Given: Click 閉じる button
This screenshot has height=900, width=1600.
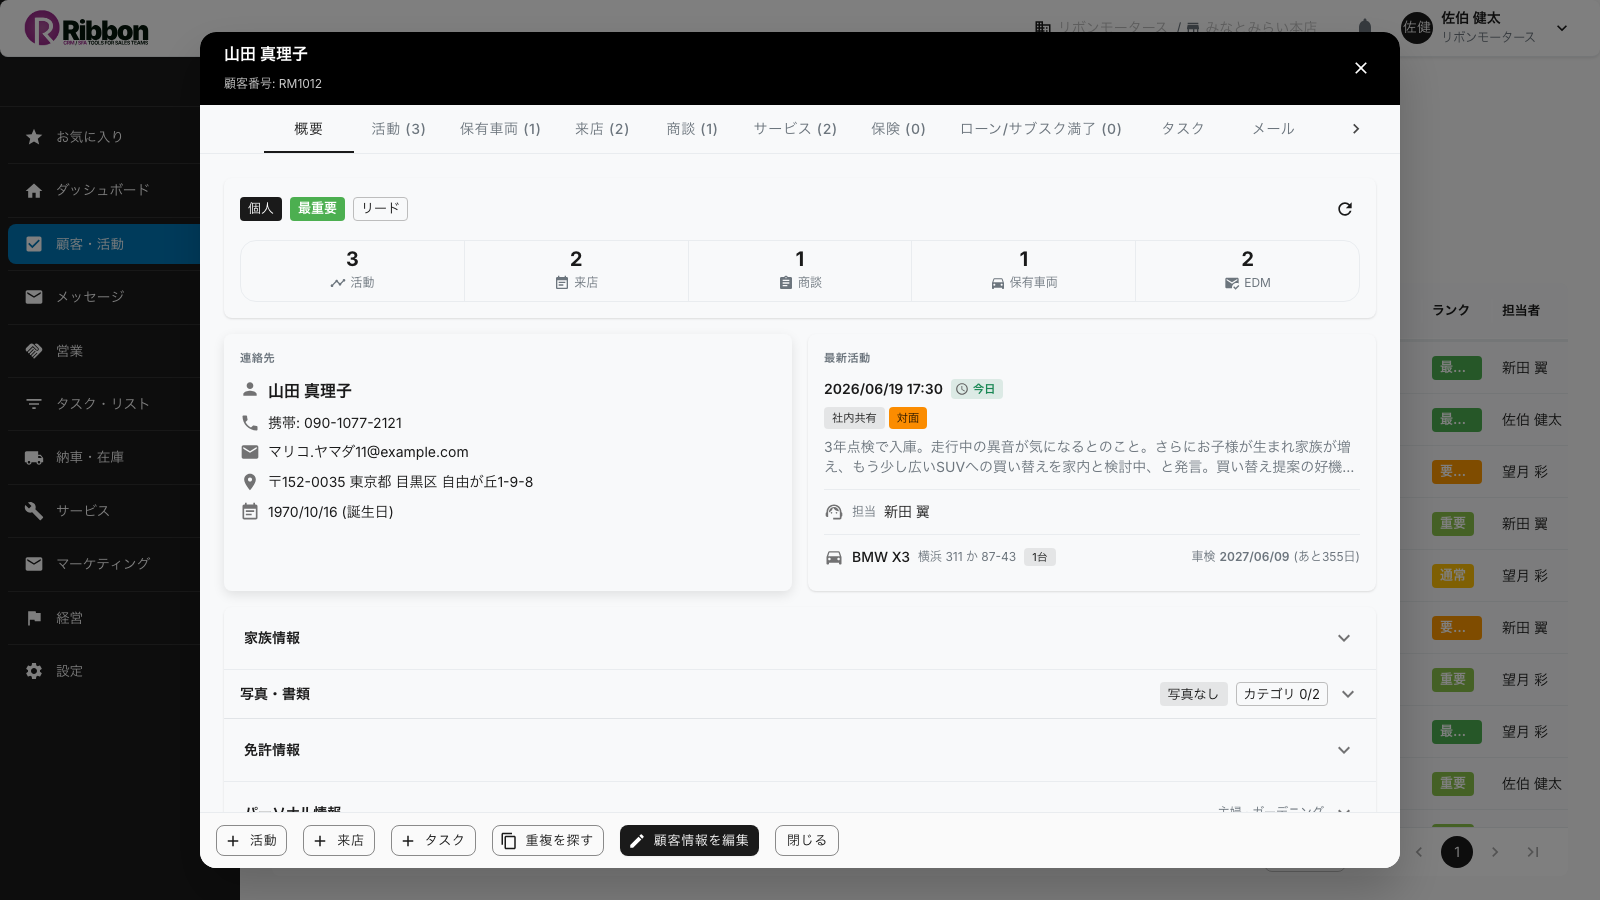Looking at the screenshot, I should click(807, 841).
